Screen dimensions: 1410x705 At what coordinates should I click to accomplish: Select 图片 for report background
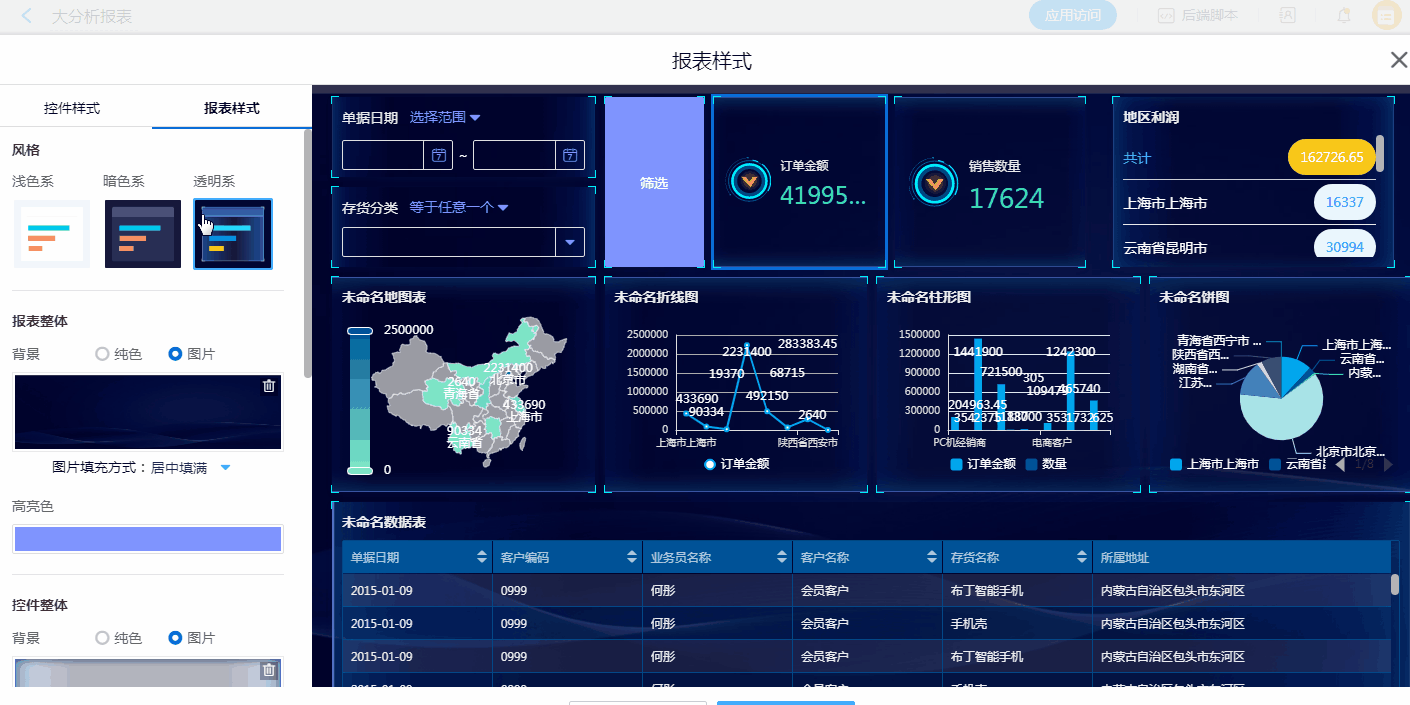tap(176, 354)
